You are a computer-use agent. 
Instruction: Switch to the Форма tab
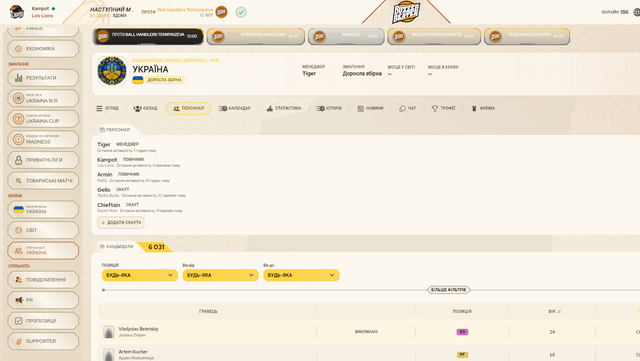(483, 108)
